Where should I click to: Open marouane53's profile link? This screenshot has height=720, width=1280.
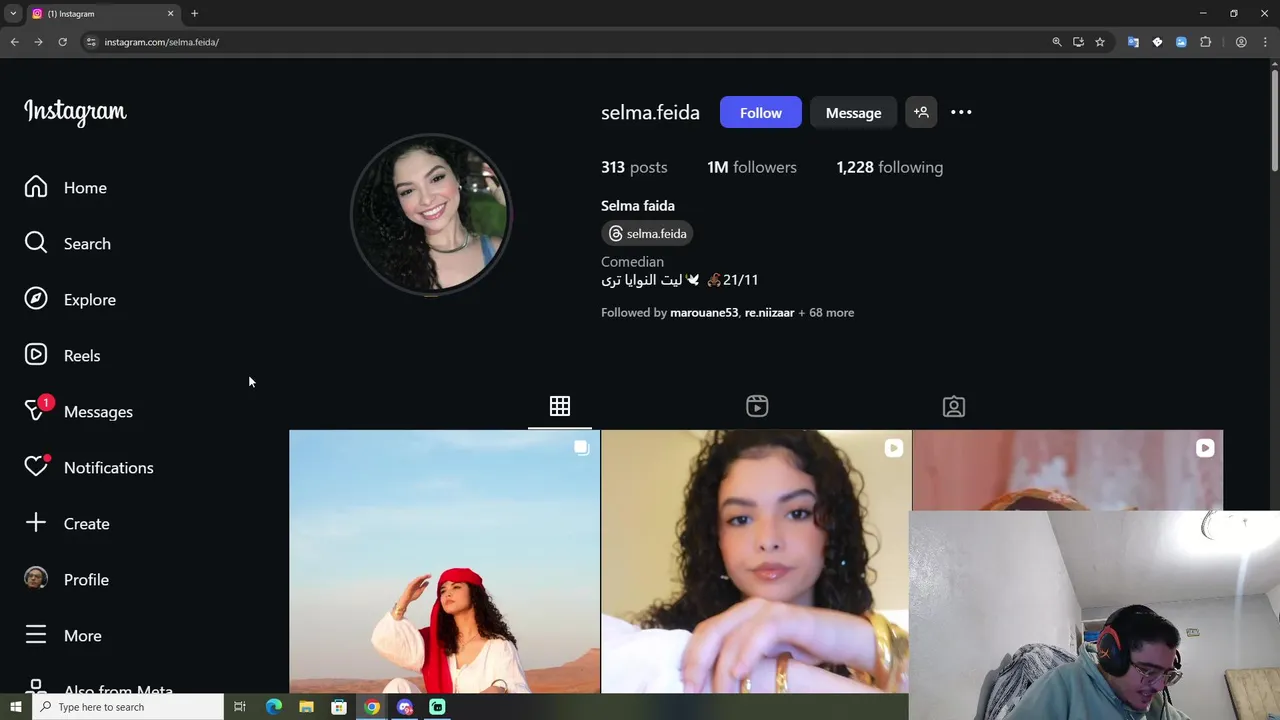point(704,313)
